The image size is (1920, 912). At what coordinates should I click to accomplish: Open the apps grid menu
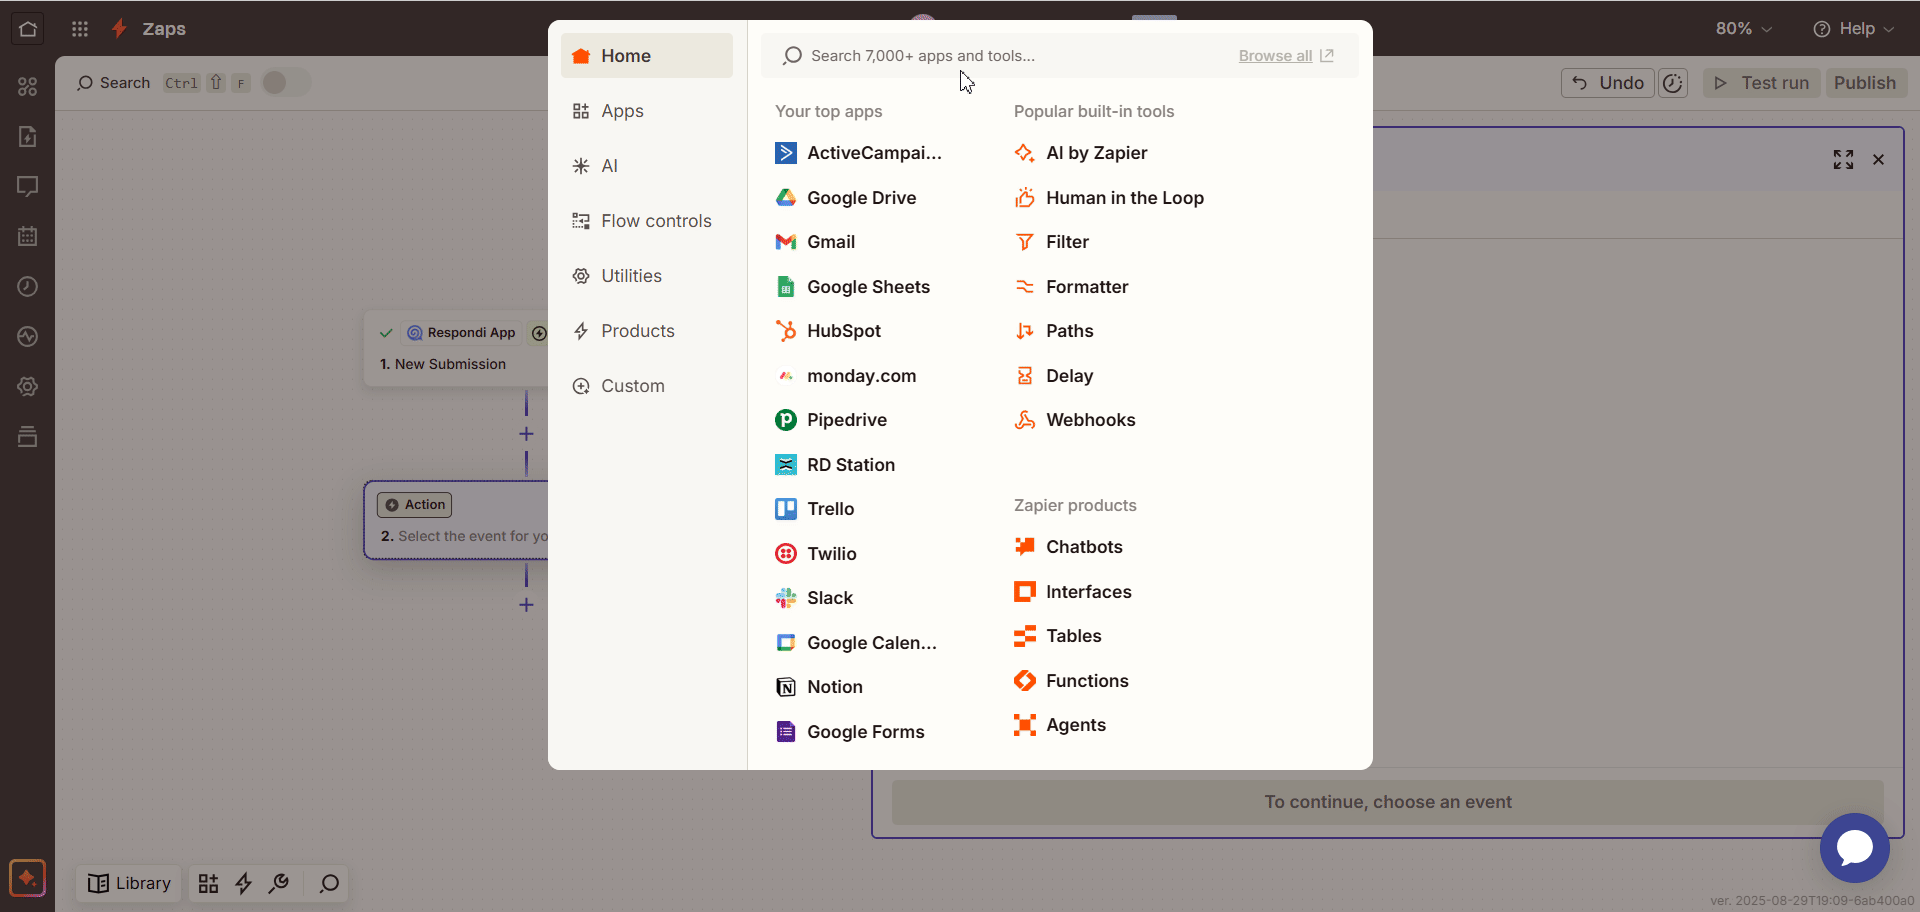[80, 29]
